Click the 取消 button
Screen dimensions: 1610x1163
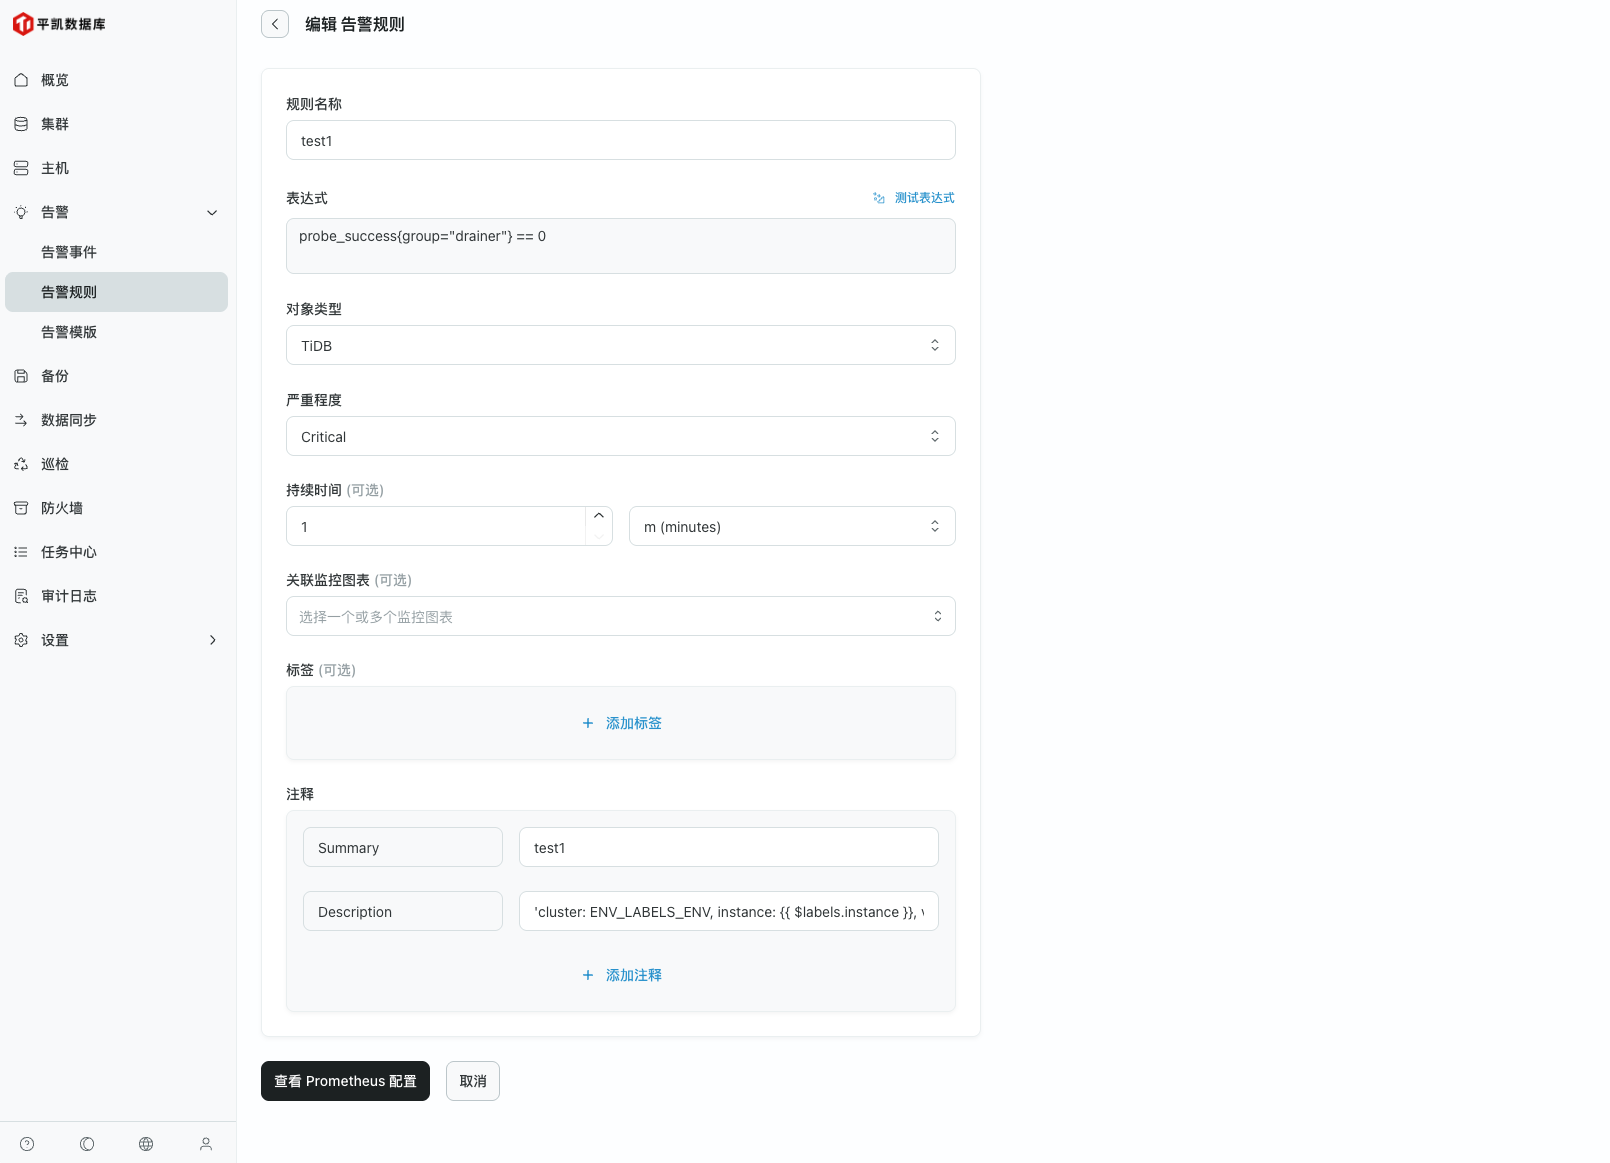tap(473, 1081)
